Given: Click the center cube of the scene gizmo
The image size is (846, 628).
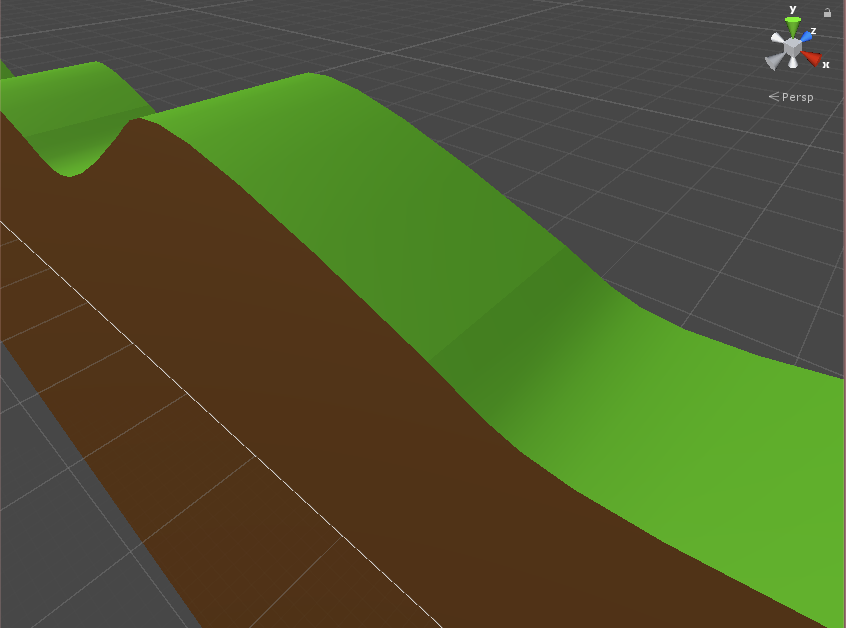Looking at the screenshot, I should (793, 46).
